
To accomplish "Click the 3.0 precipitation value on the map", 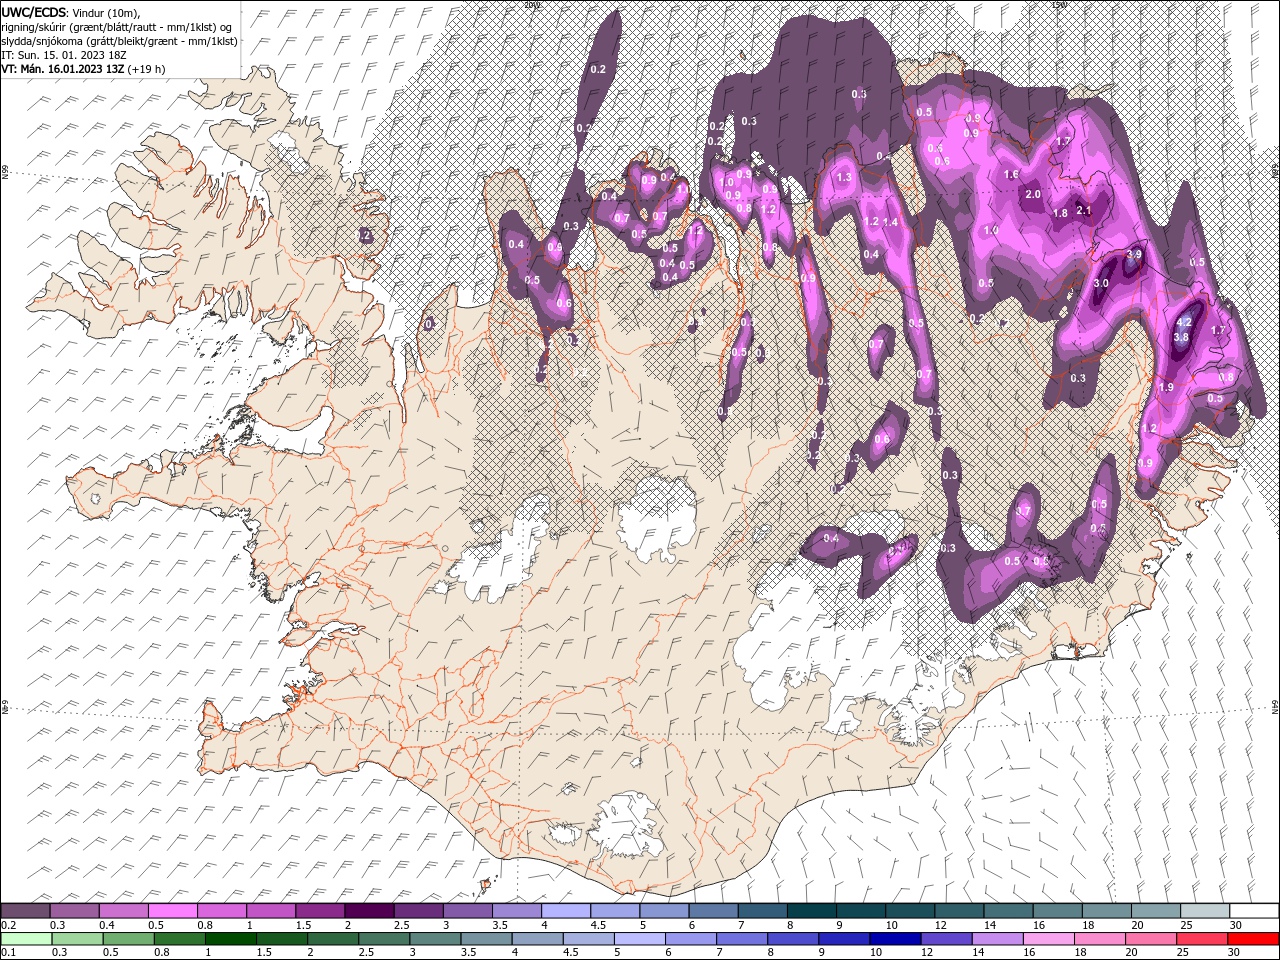I will click(x=1101, y=284).
